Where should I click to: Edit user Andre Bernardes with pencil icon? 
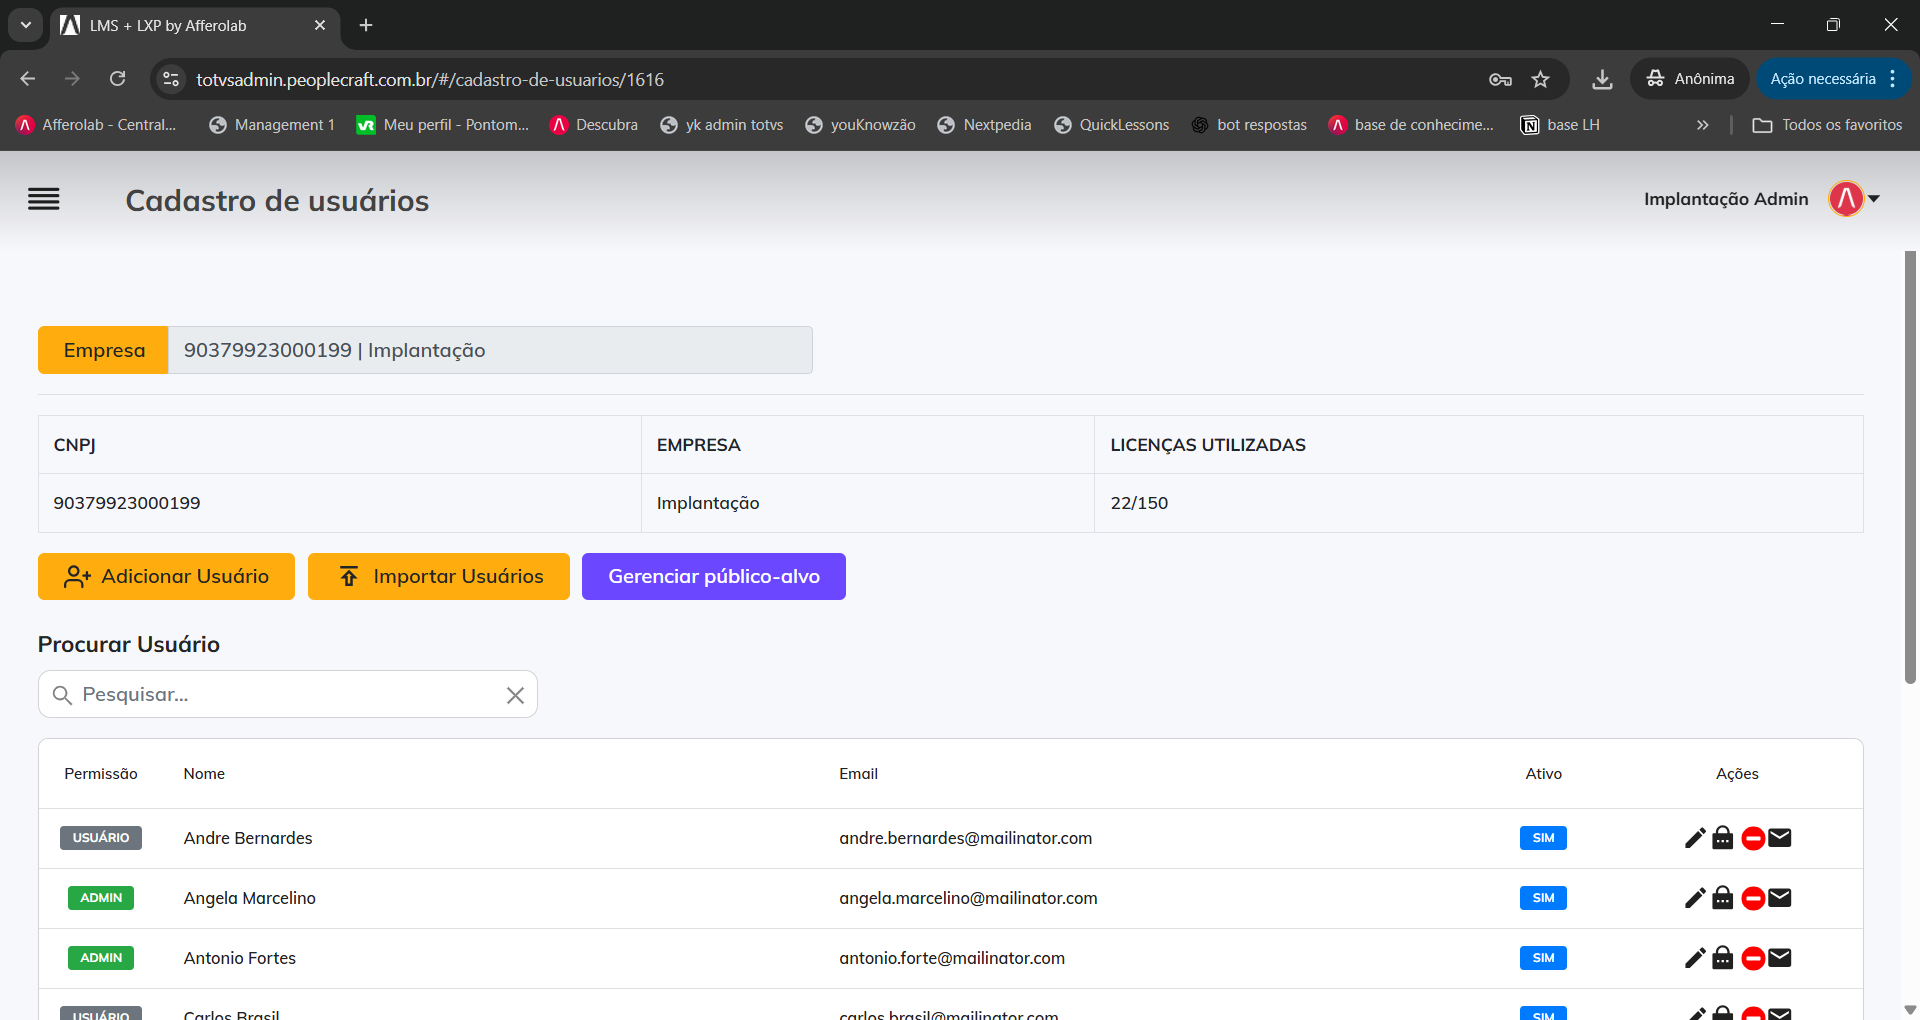(1695, 838)
